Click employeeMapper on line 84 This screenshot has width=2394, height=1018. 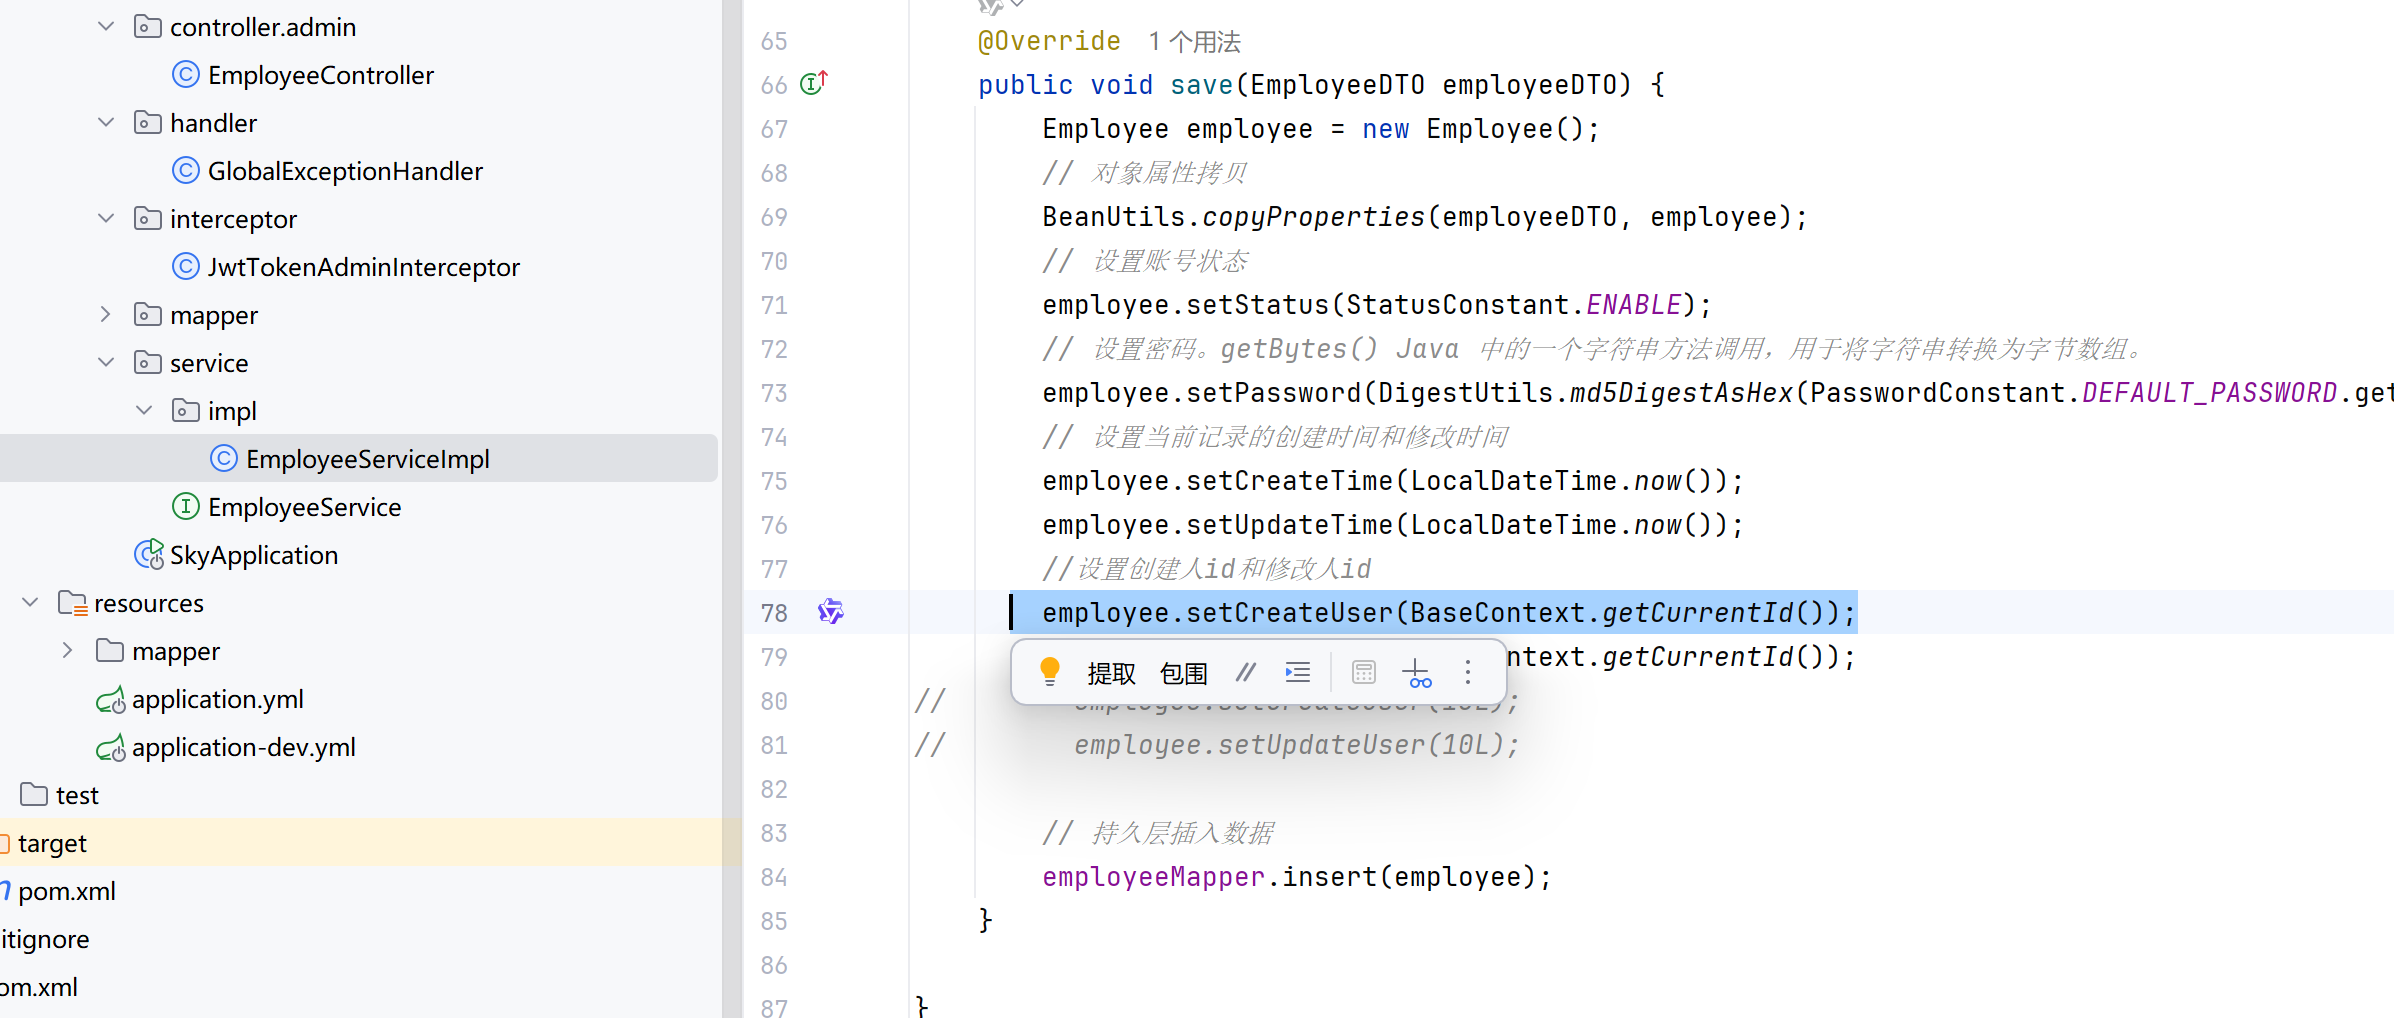click(1153, 877)
